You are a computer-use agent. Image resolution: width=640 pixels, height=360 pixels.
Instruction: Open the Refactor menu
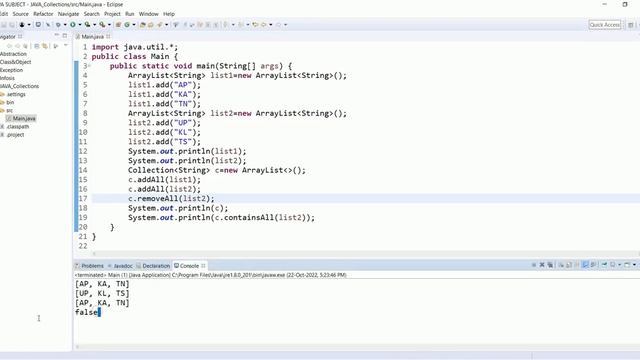[x=43, y=14]
